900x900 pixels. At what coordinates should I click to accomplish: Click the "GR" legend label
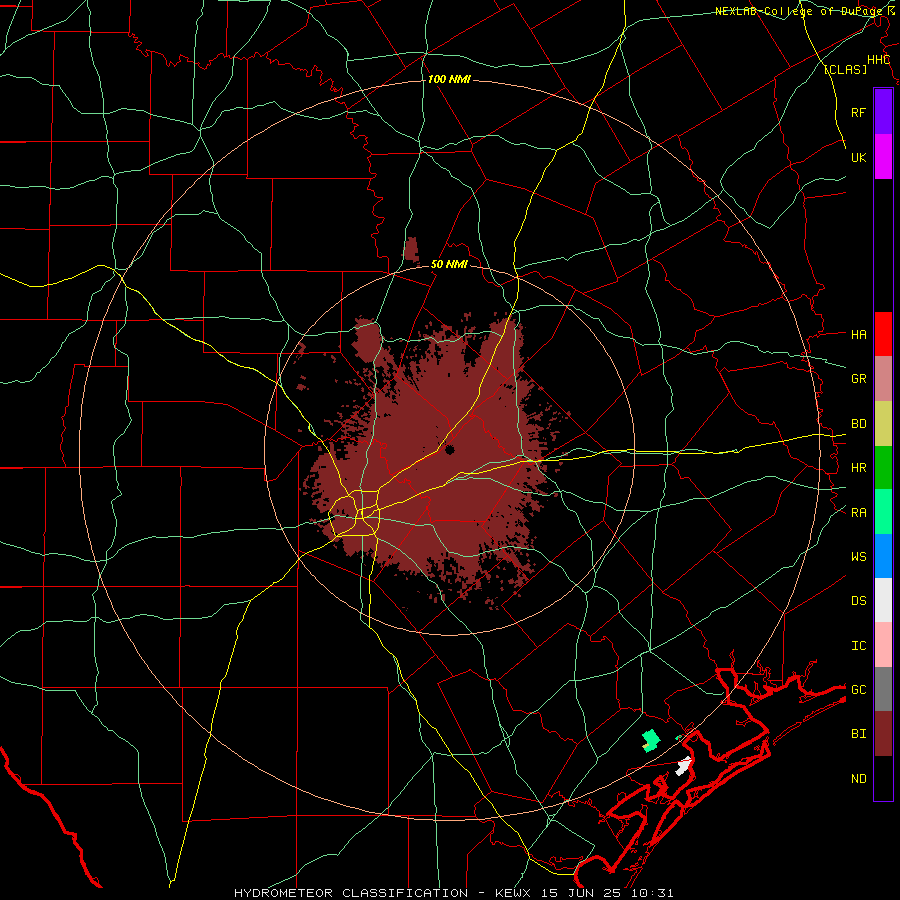(x=858, y=379)
